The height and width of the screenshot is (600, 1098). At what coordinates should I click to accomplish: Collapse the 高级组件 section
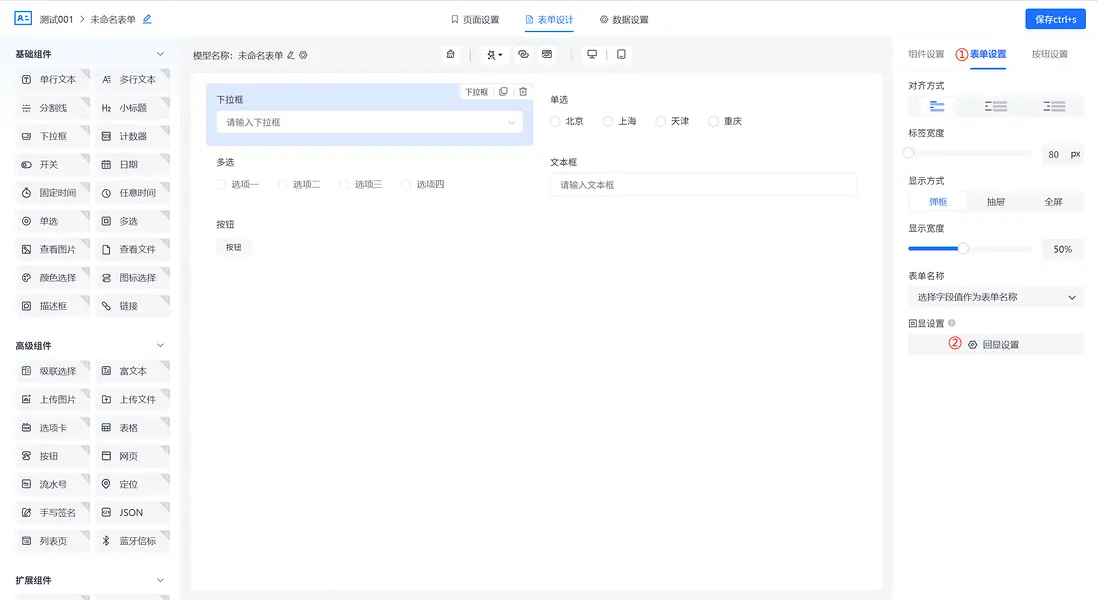pyautogui.click(x=160, y=345)
